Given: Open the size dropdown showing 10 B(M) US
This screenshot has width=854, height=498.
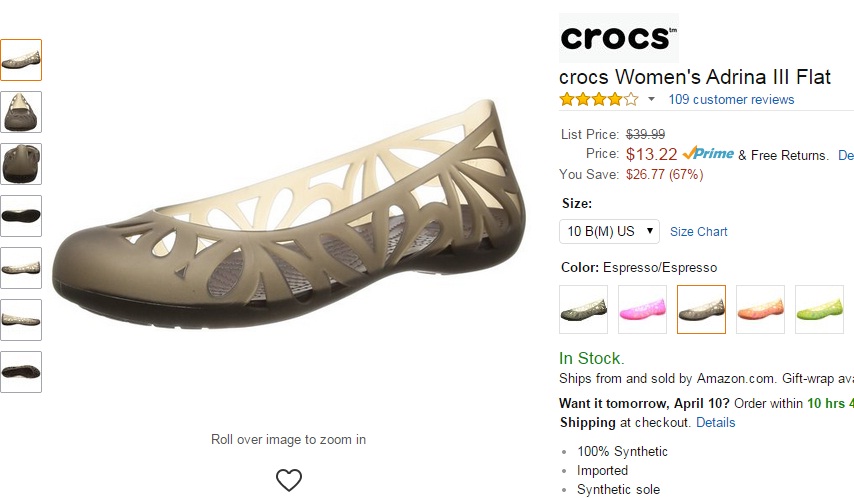Looking at the screenshot, I should coord(609,231).
